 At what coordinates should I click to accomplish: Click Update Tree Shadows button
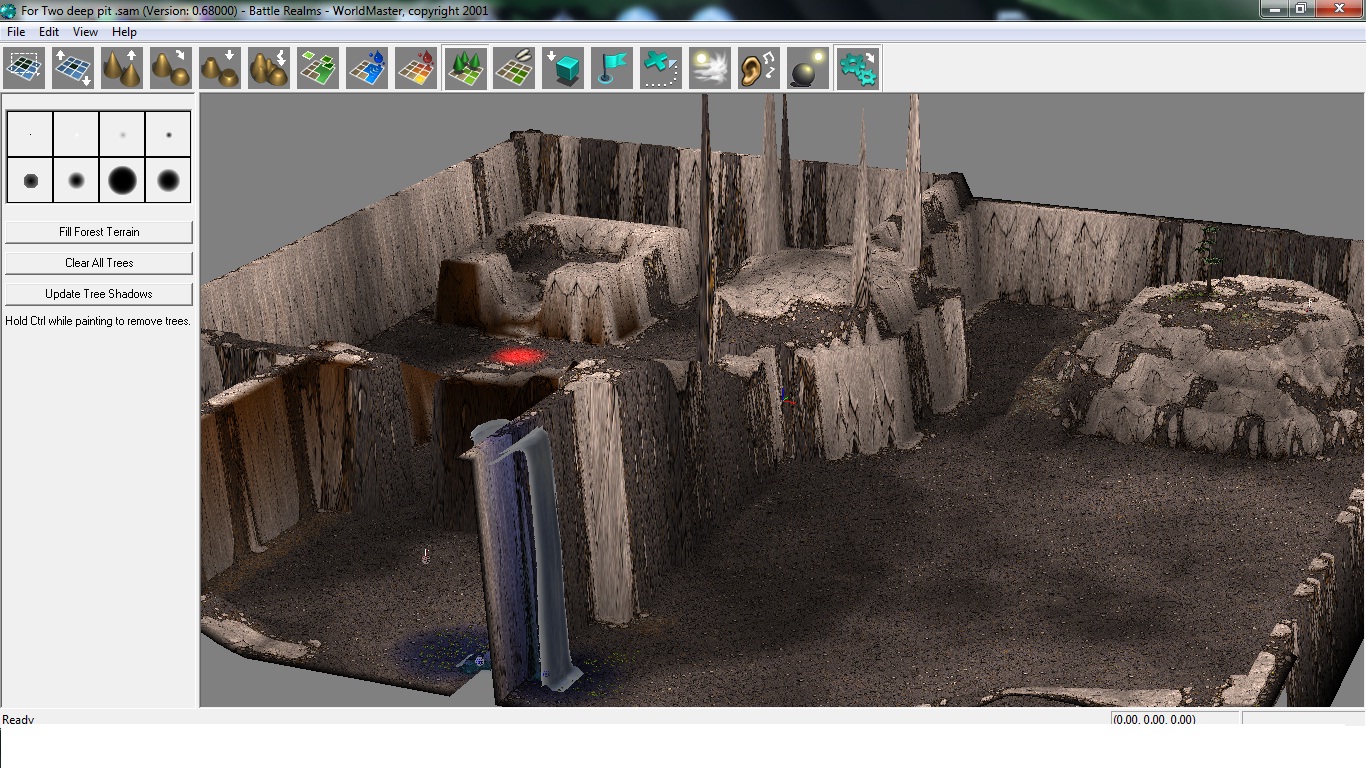99,294
